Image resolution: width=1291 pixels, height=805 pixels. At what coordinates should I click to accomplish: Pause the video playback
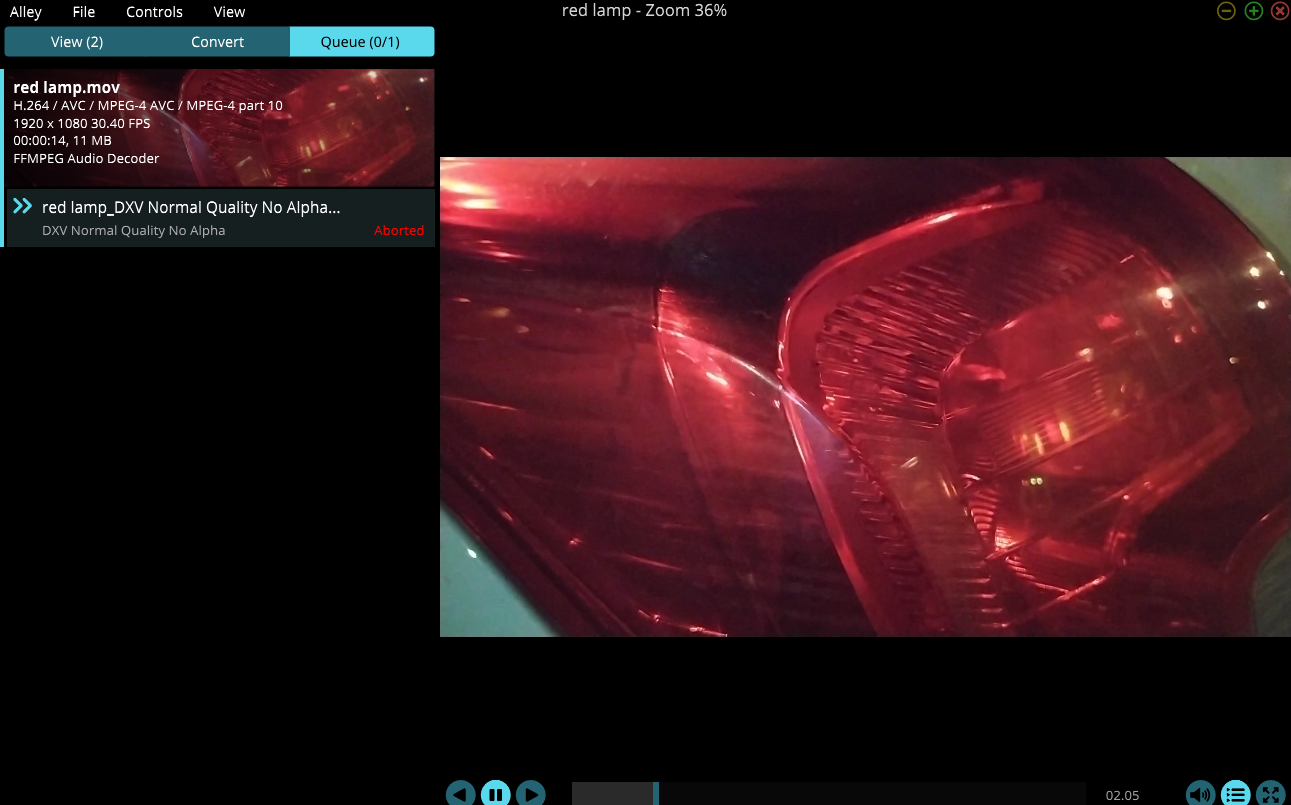(495, 794)
